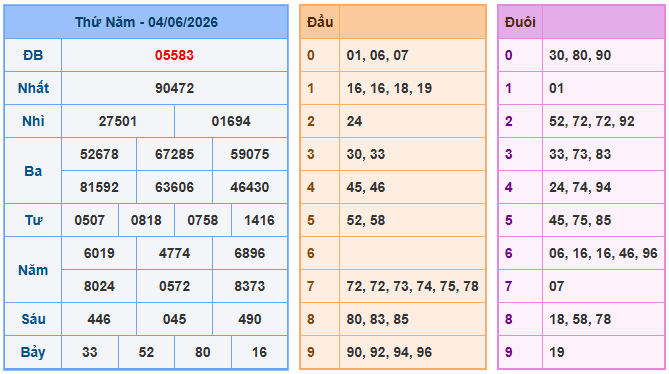The image size is (669, 374).
Task: Select Đuôi values 30, 80, 90
Action: coord(580,55)
